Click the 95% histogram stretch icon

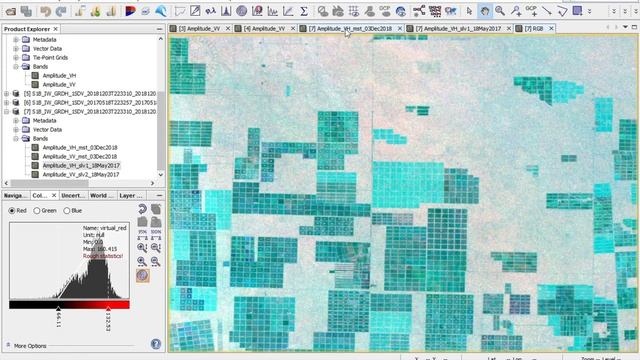[142, 235]
